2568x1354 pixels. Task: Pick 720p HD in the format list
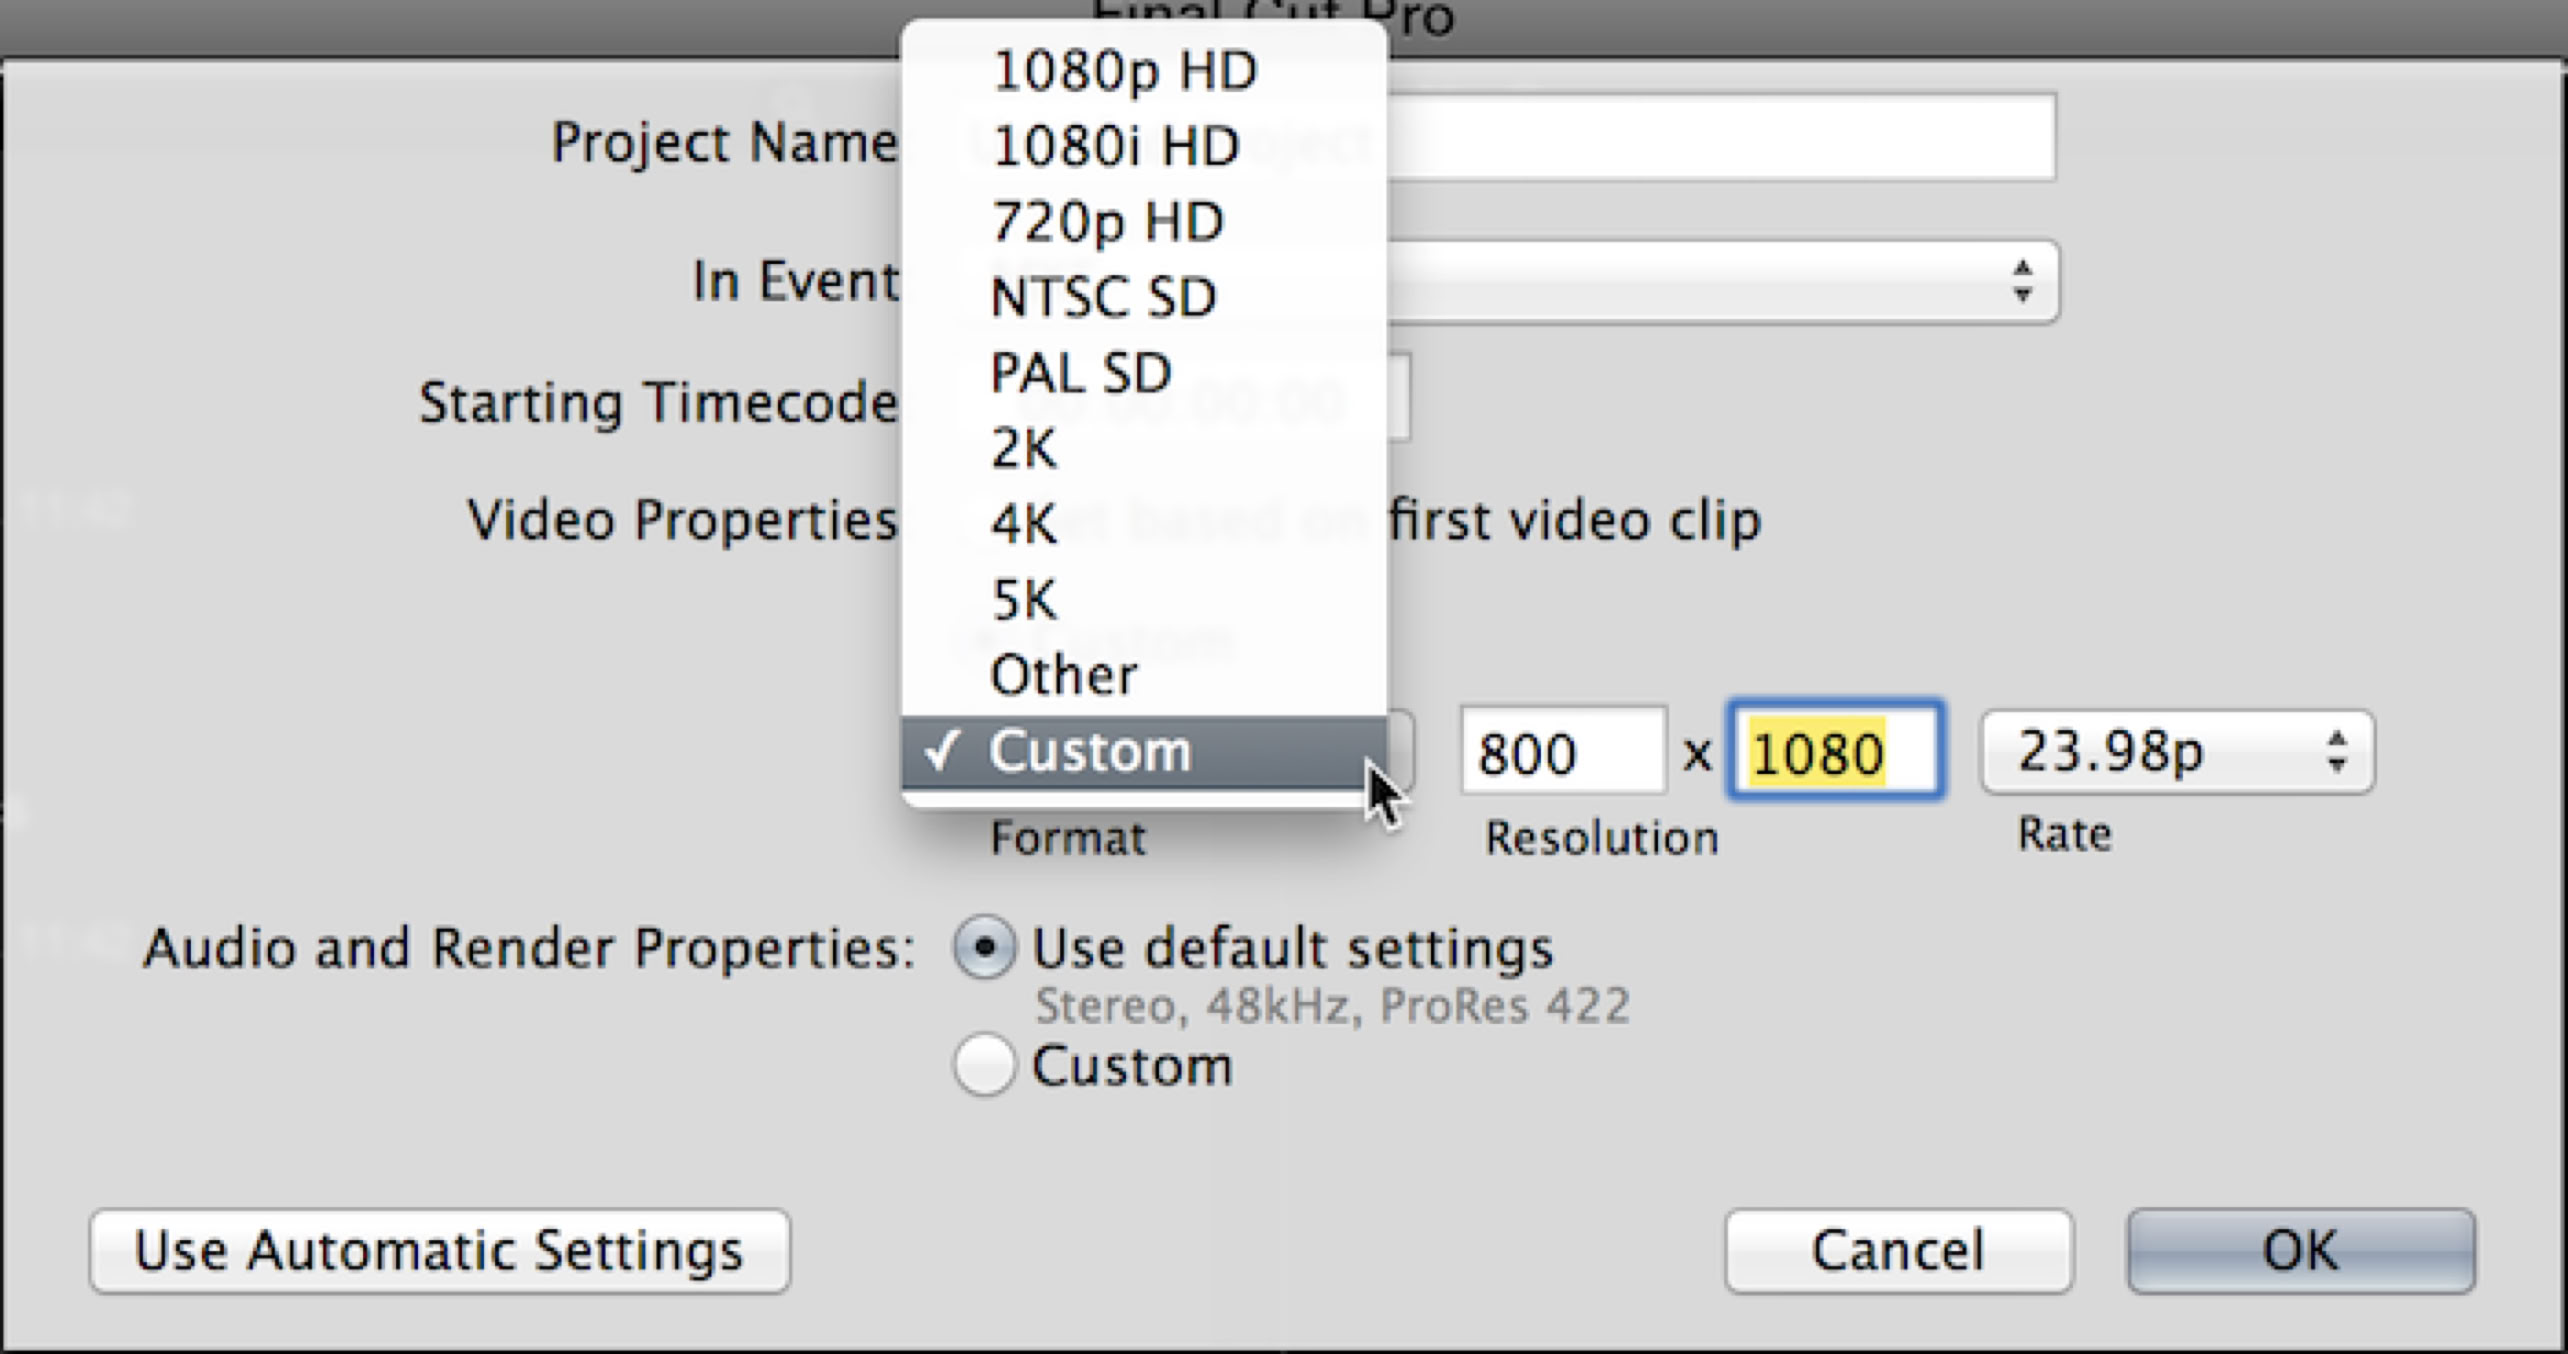(1107, 222)
